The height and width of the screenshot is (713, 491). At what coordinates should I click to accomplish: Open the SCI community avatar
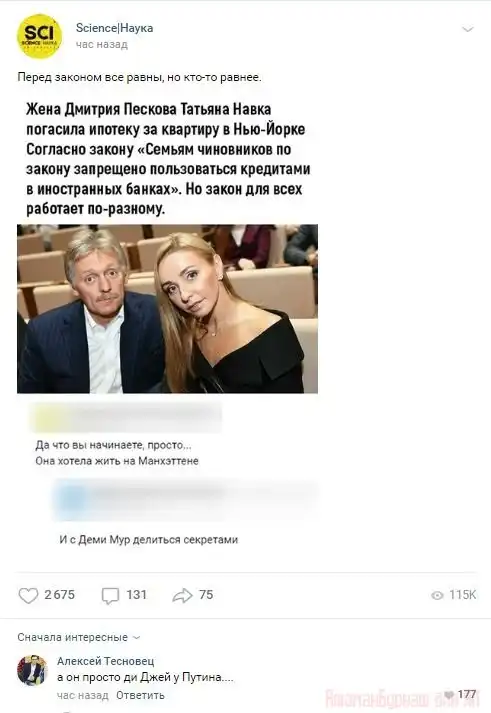[40, 36]
